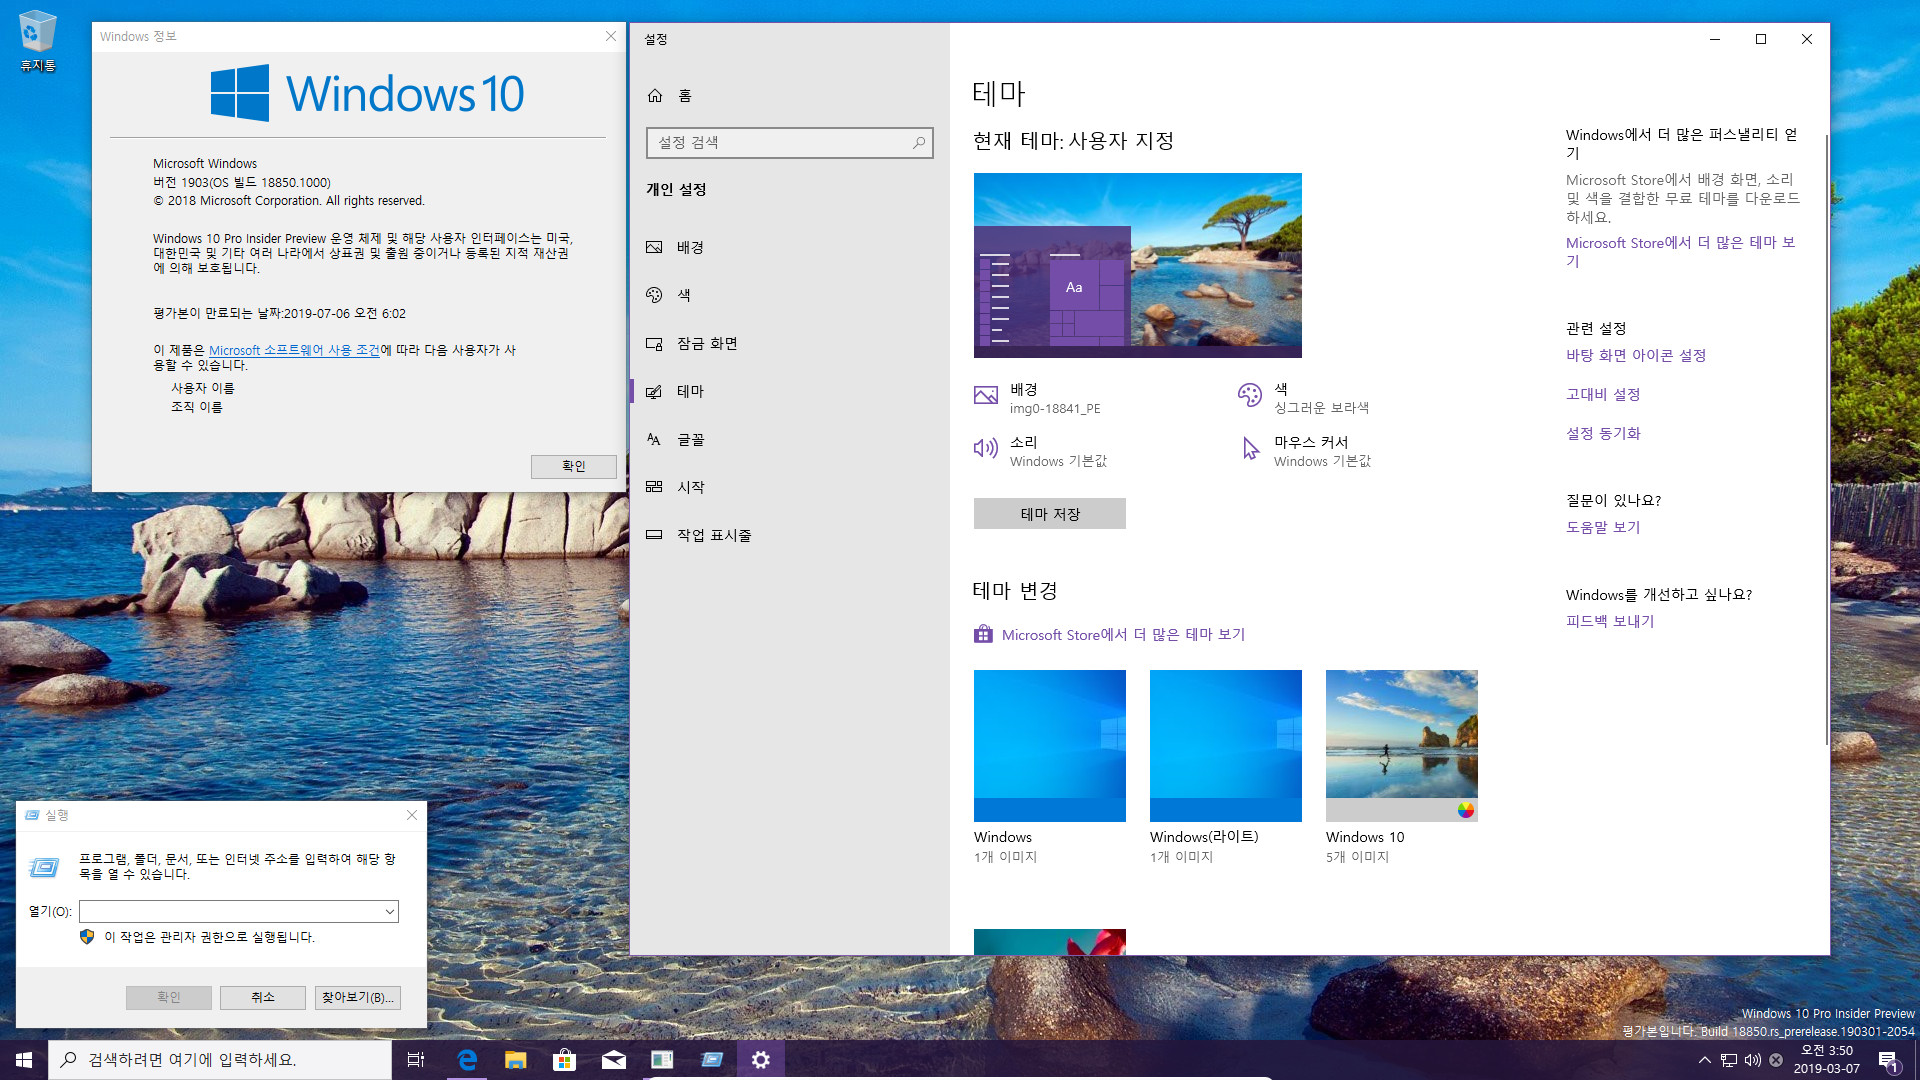The height and width of the screenshot is (1080, 1920).
Task: Click the search magnifier in Settings search
Action: 918,143
